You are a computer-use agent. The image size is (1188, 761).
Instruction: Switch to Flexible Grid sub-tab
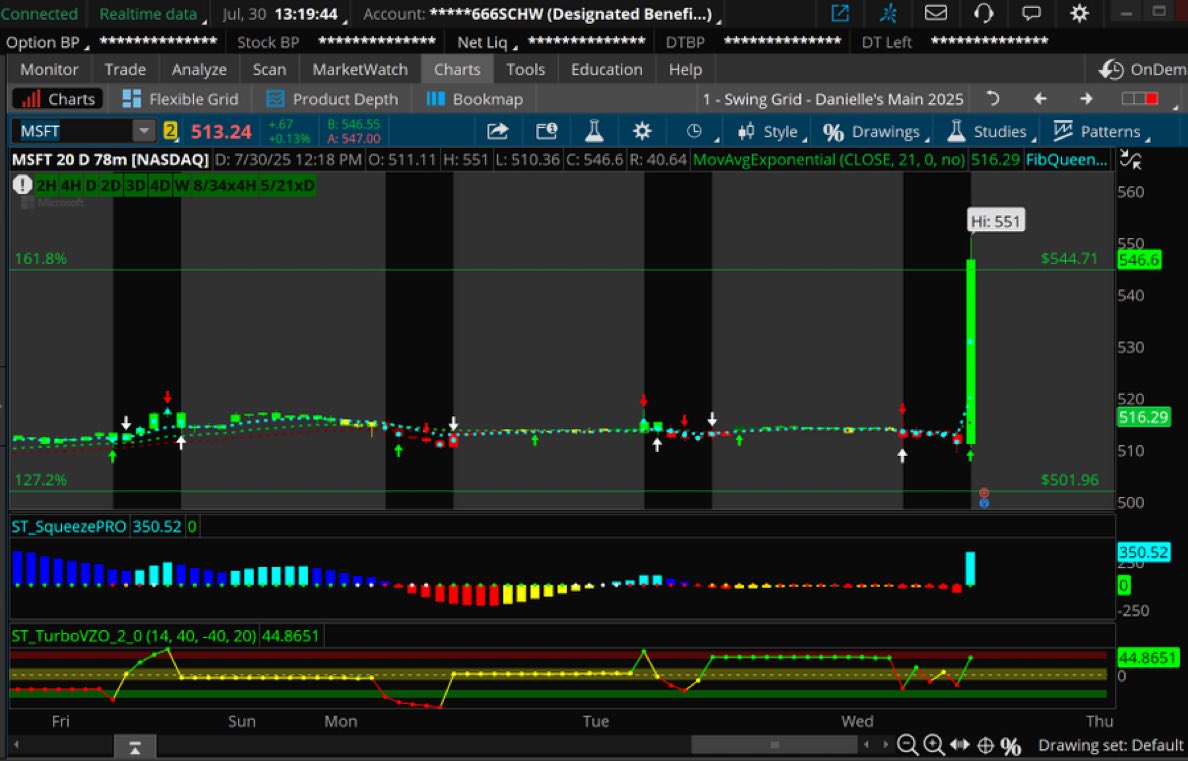pos(180,99)
